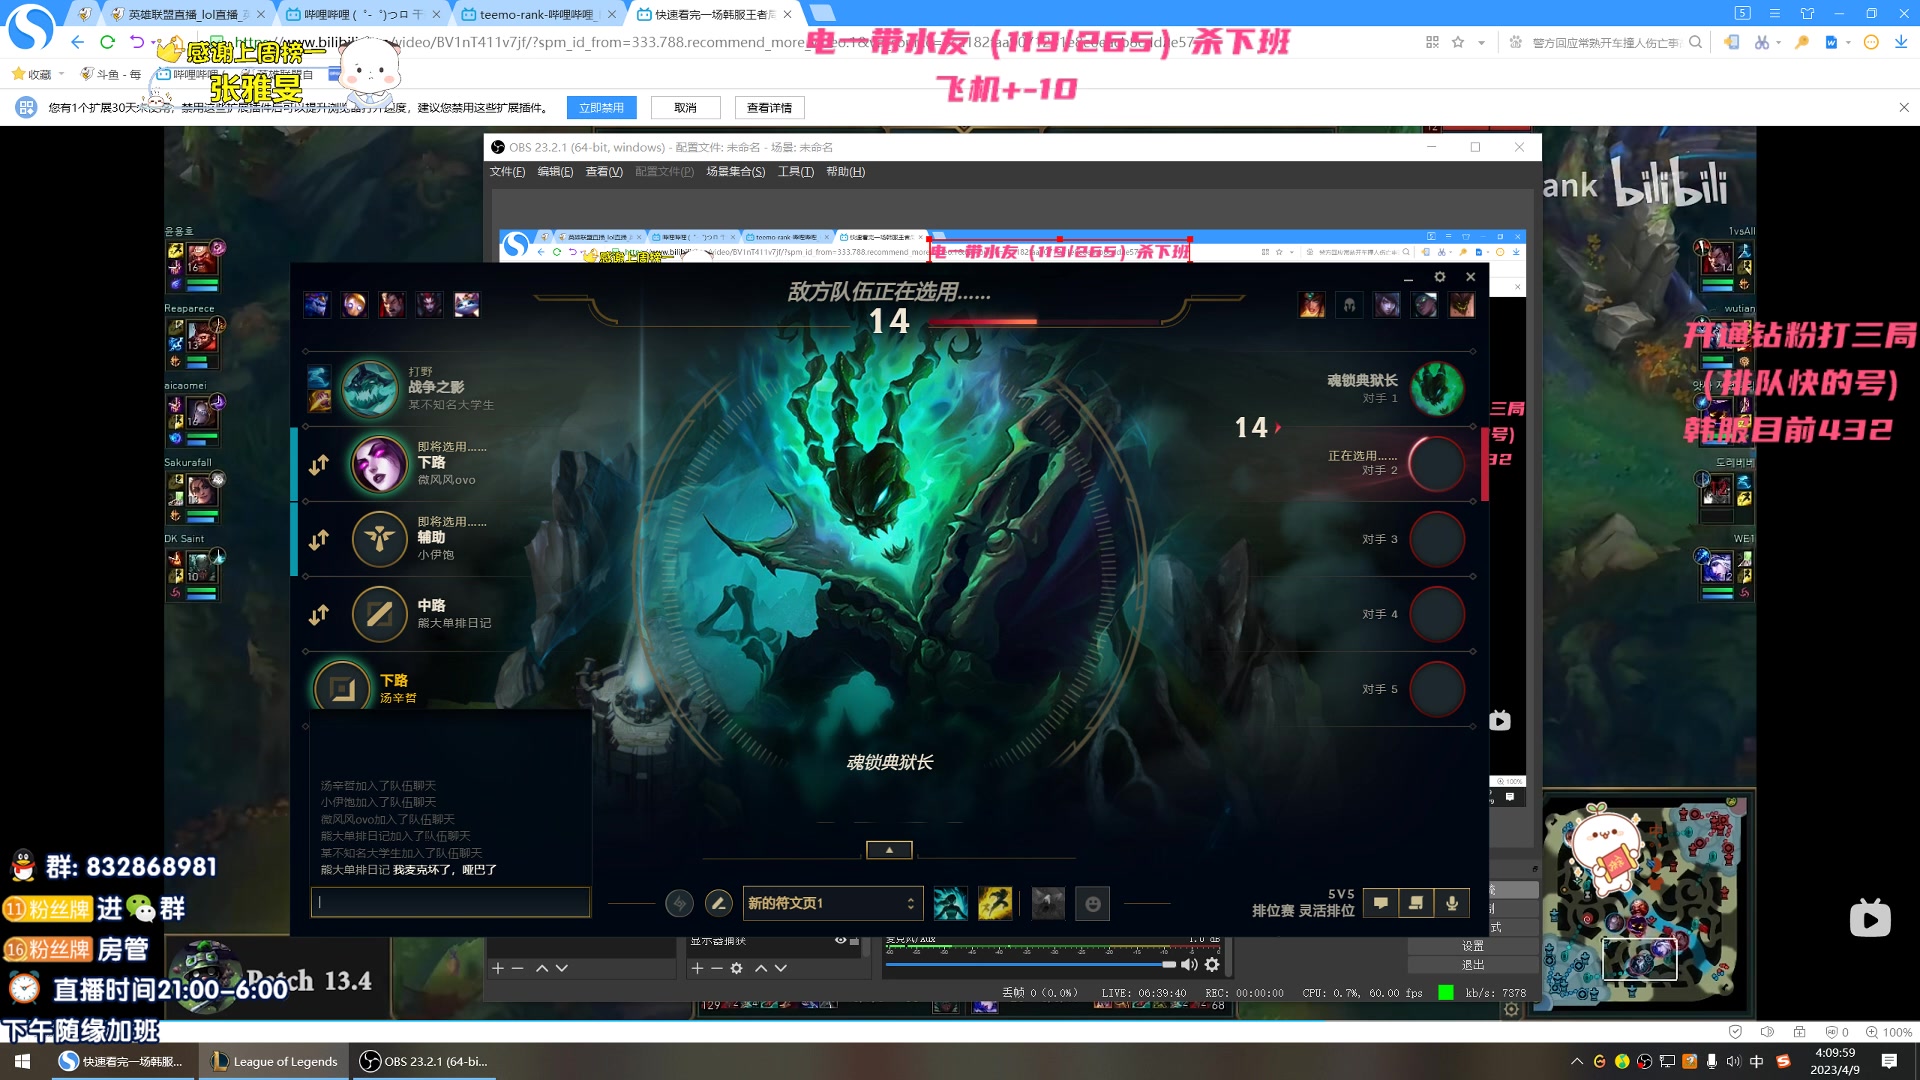Select the Ghost summoner spell icon
Screen dimensions: 1920x1080
pyautogui.click(x=950, y=903)
